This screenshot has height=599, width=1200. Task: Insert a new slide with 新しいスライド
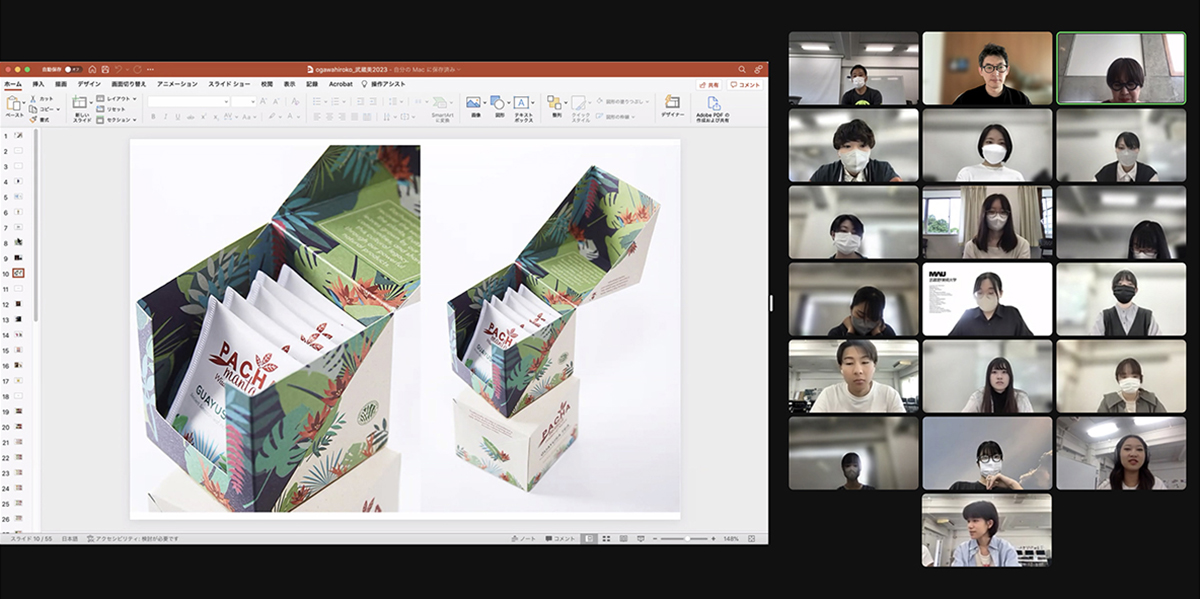[x=81, y=107]
